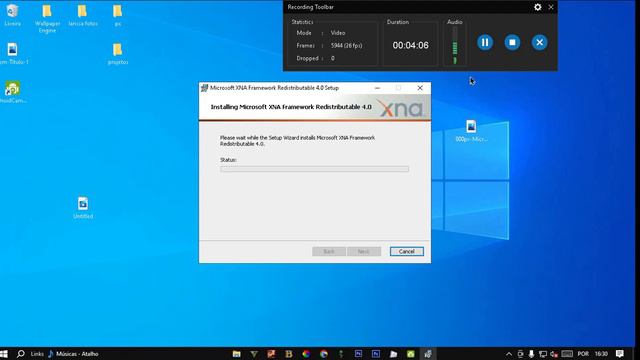
Task: Click the audio level meter
Action: click(x=455, y=46)
